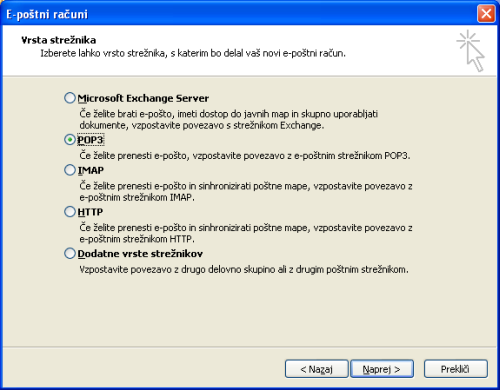Select the POP3 radio button circle
This screenshot has width=500, height=390.
pos(70,140)
